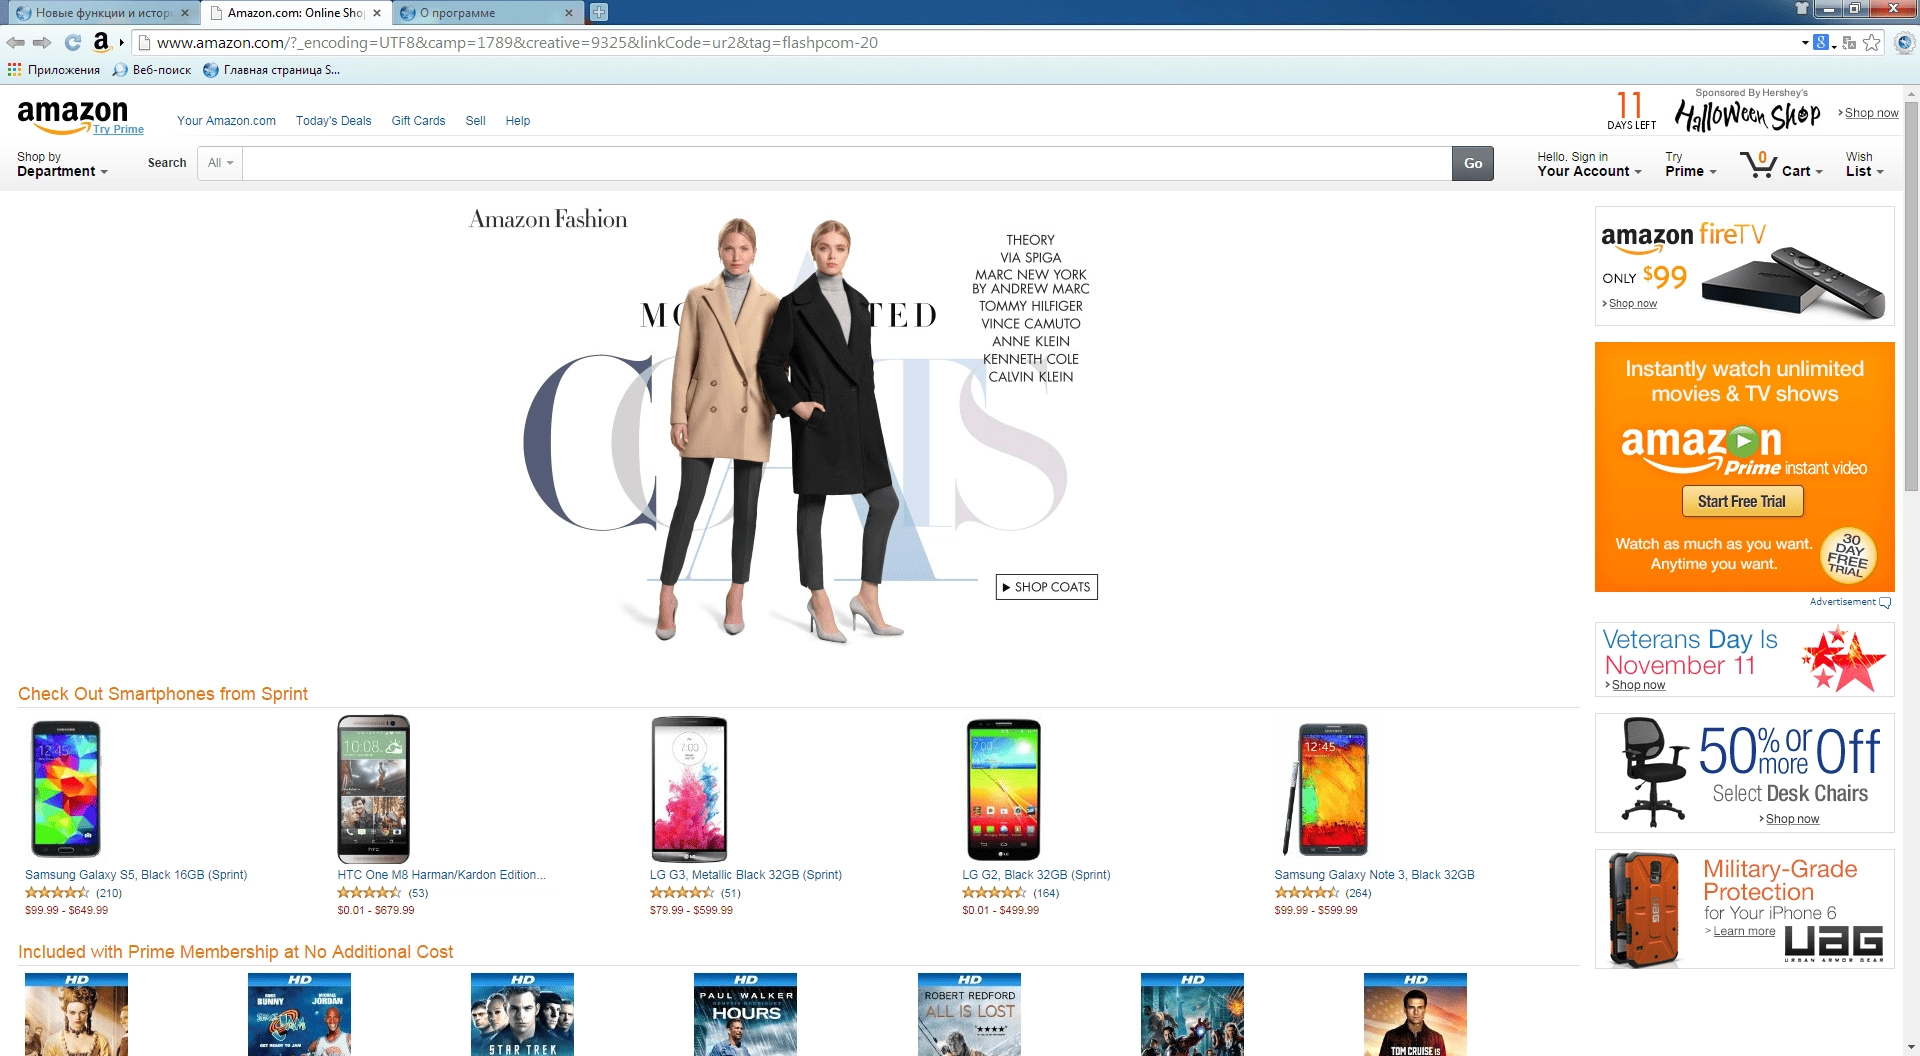Click the translate page icon in address bar
Screen dimensions: 1920x1056
(x=1849, y=43)
